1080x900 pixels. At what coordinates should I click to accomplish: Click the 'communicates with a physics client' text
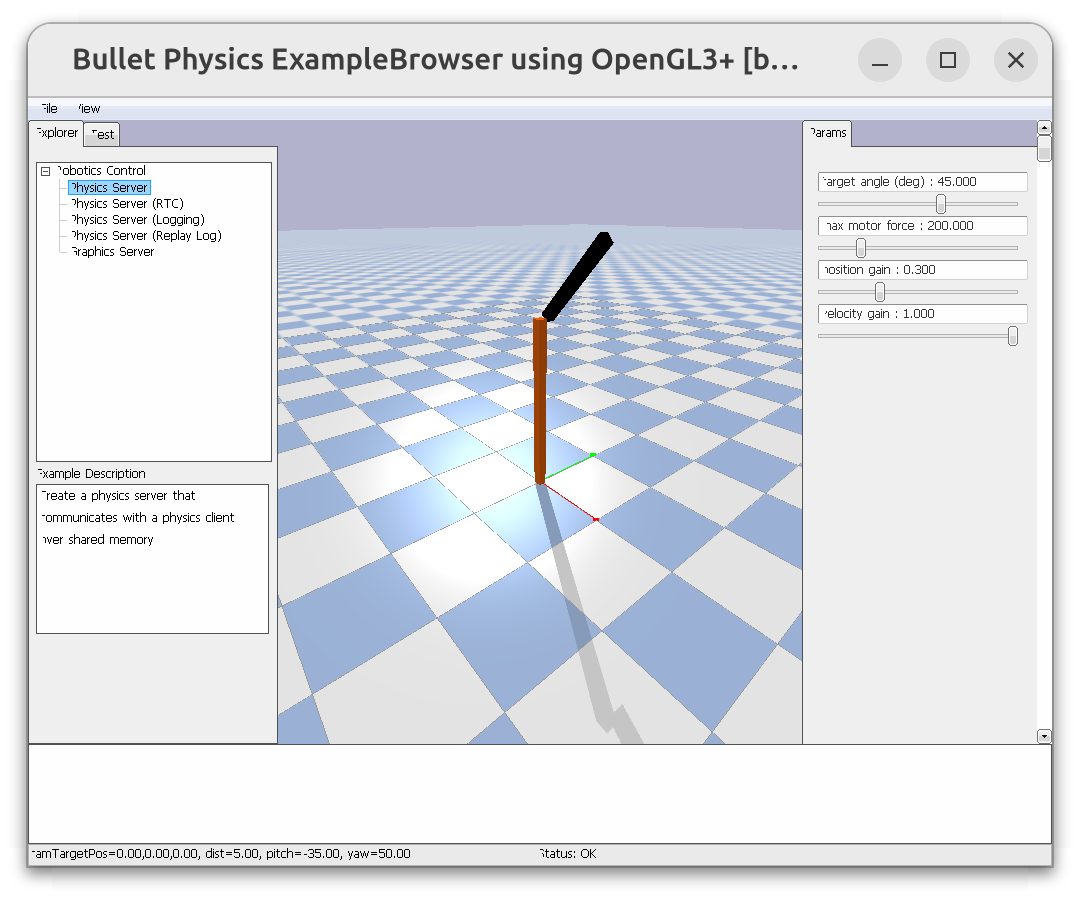[138, 518]
